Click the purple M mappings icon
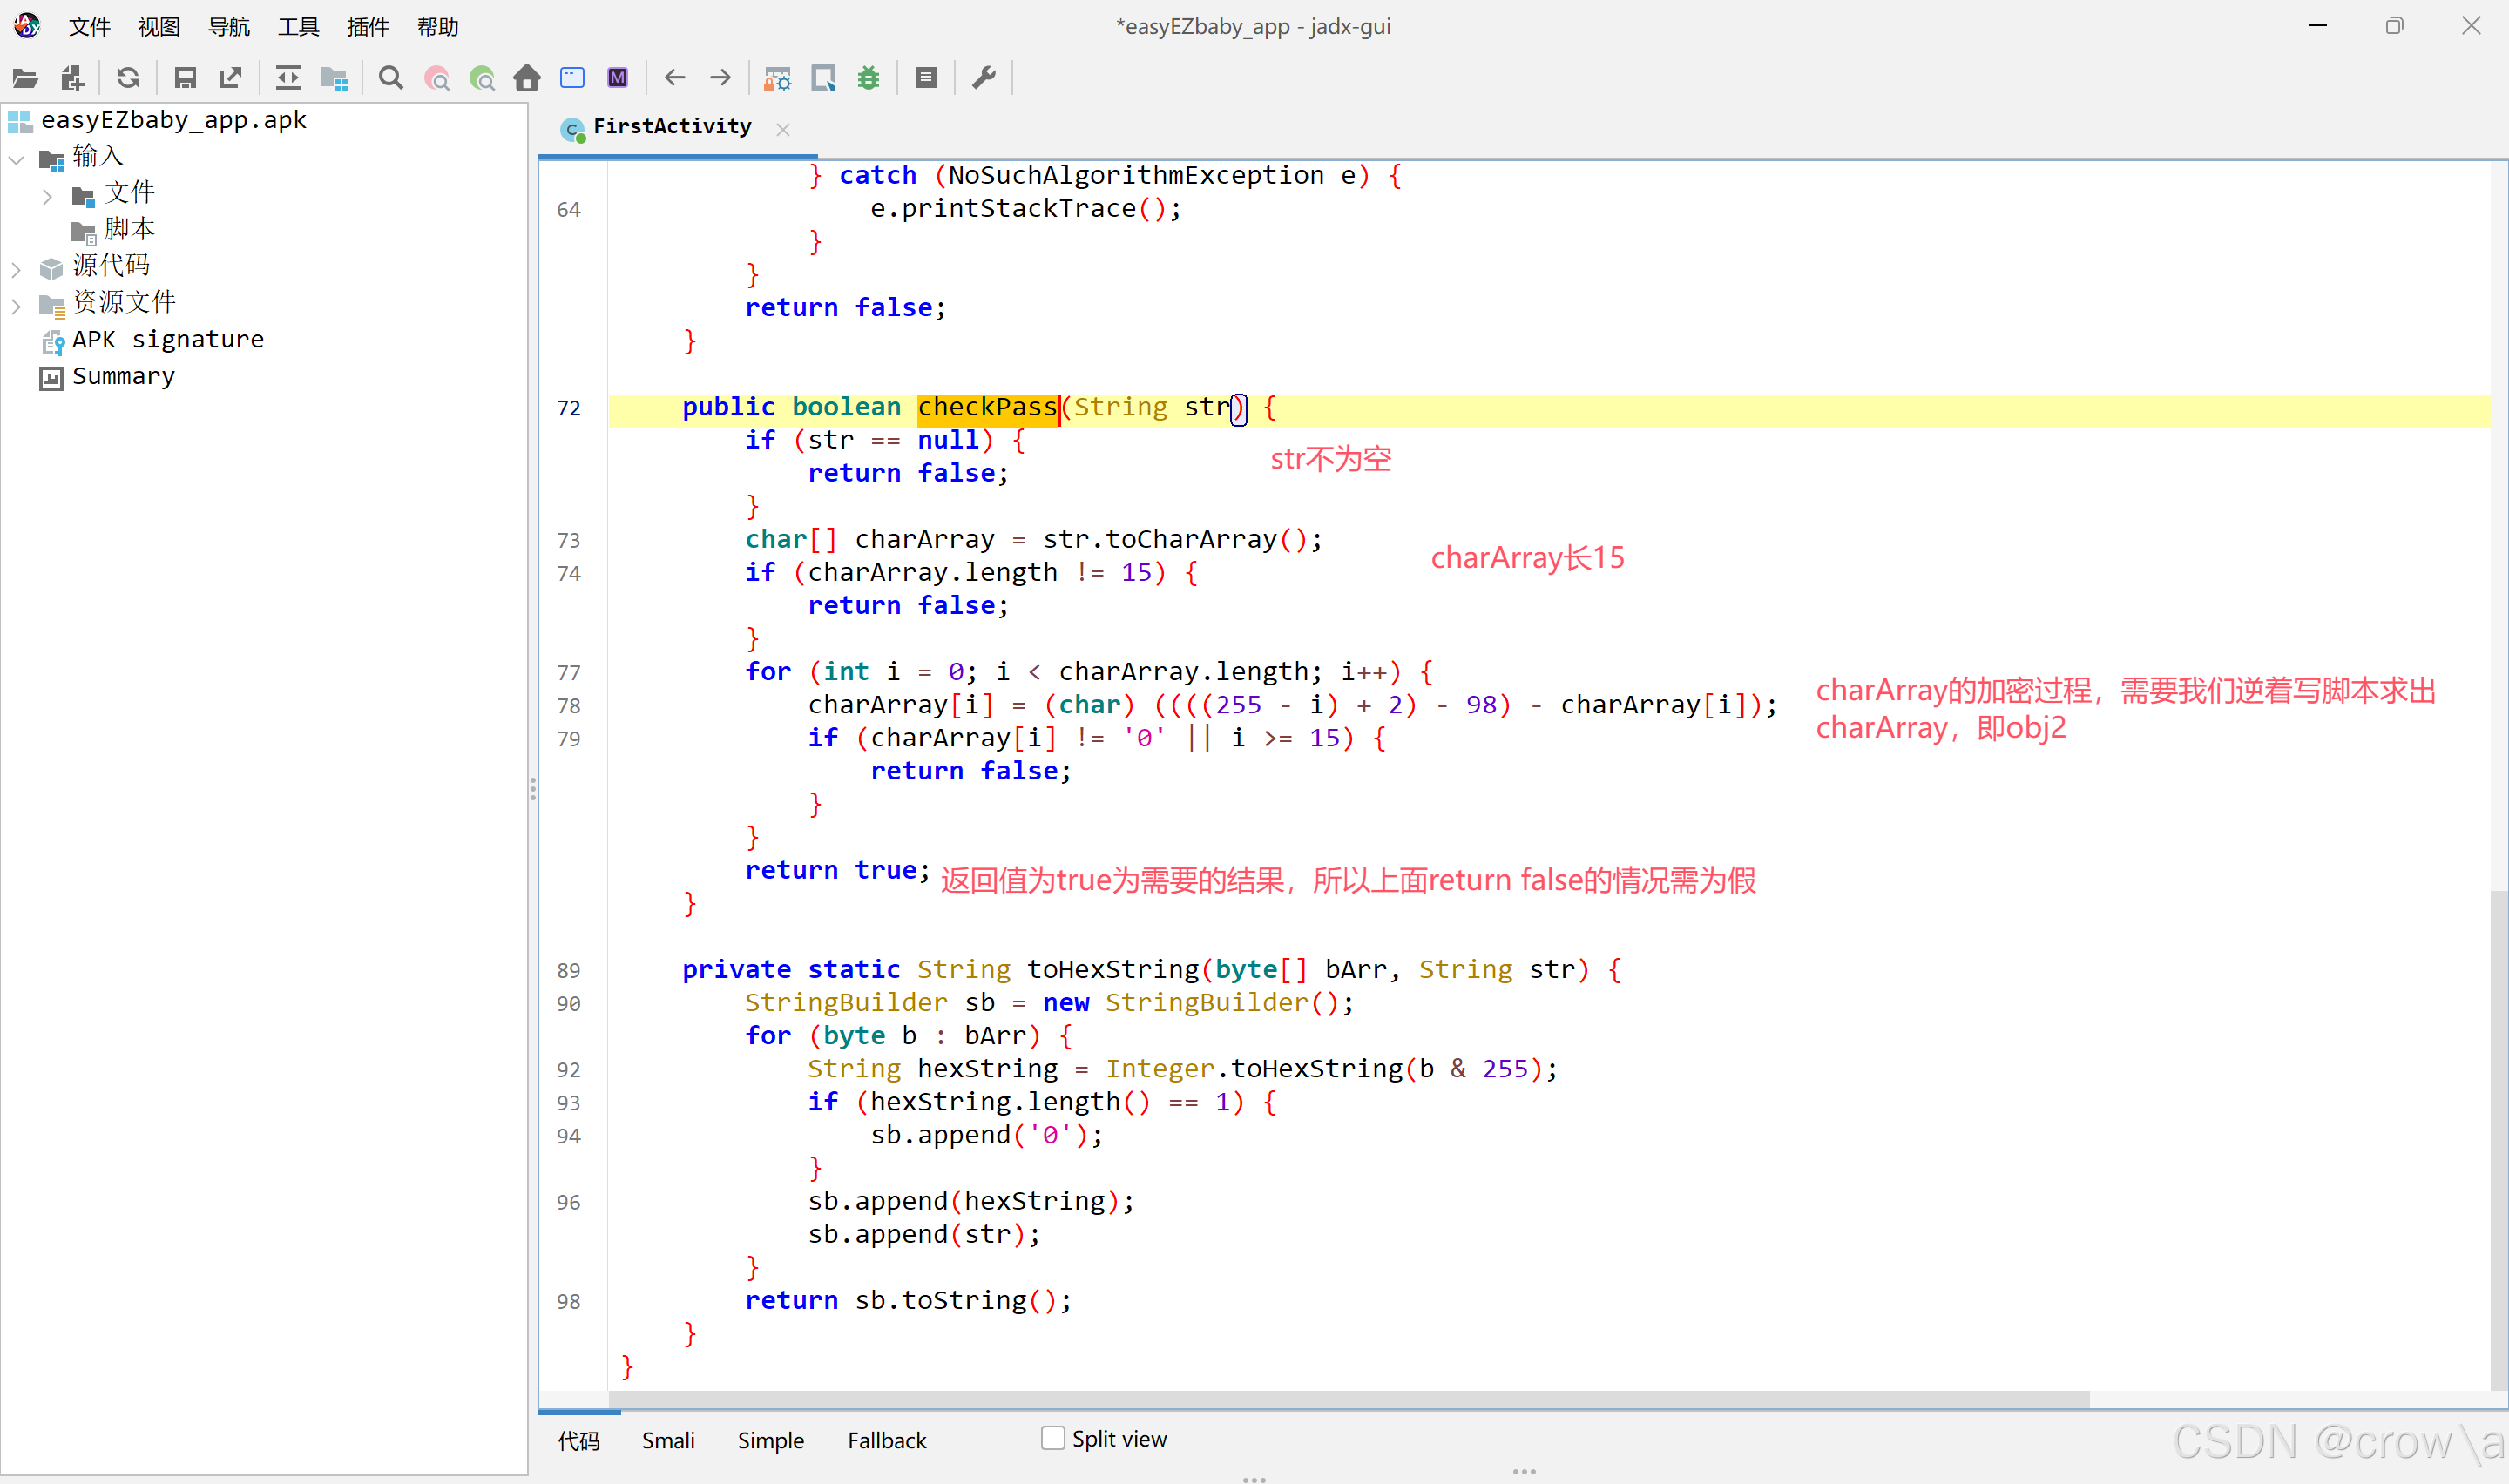The image size is (2509, 1484). (618, 78)
